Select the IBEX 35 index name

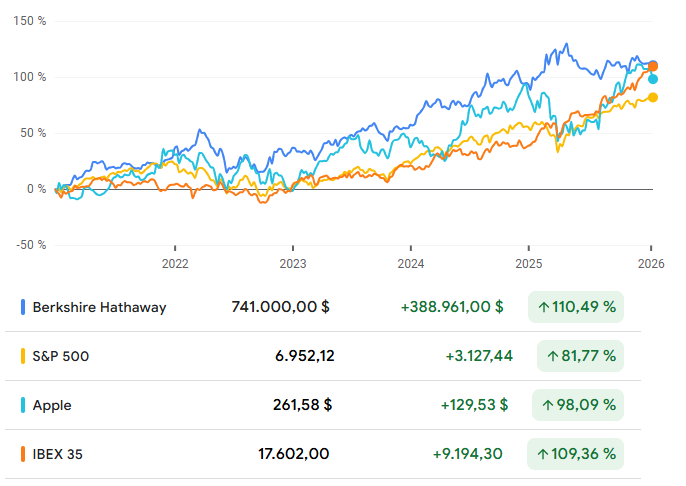pyautogui.click(x=58, y=454)
